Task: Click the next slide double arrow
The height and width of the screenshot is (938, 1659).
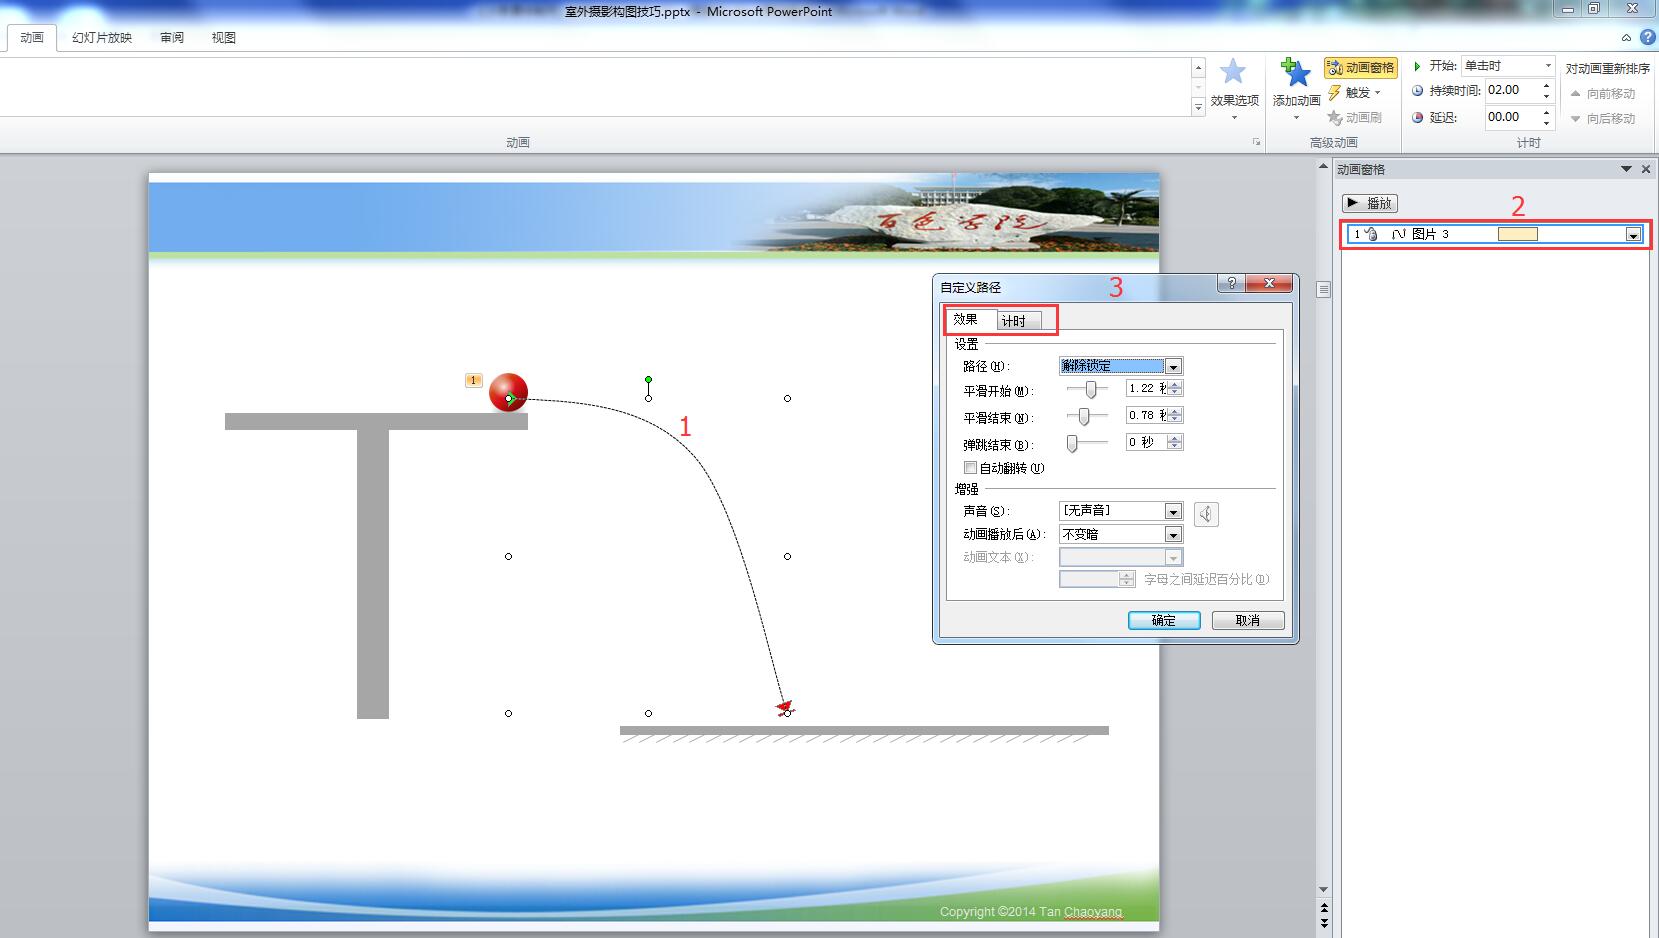Action: click(1324, 922)
